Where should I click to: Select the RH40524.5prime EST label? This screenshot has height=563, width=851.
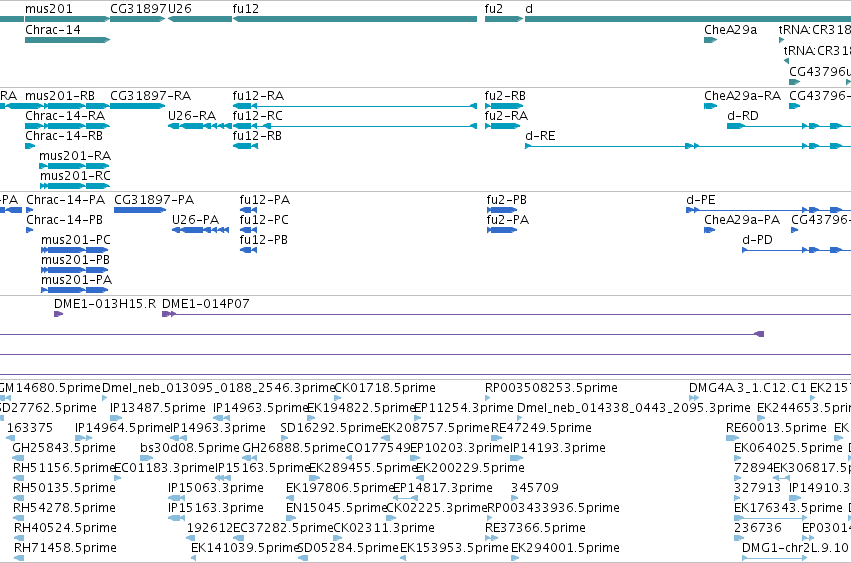[65, 529]
